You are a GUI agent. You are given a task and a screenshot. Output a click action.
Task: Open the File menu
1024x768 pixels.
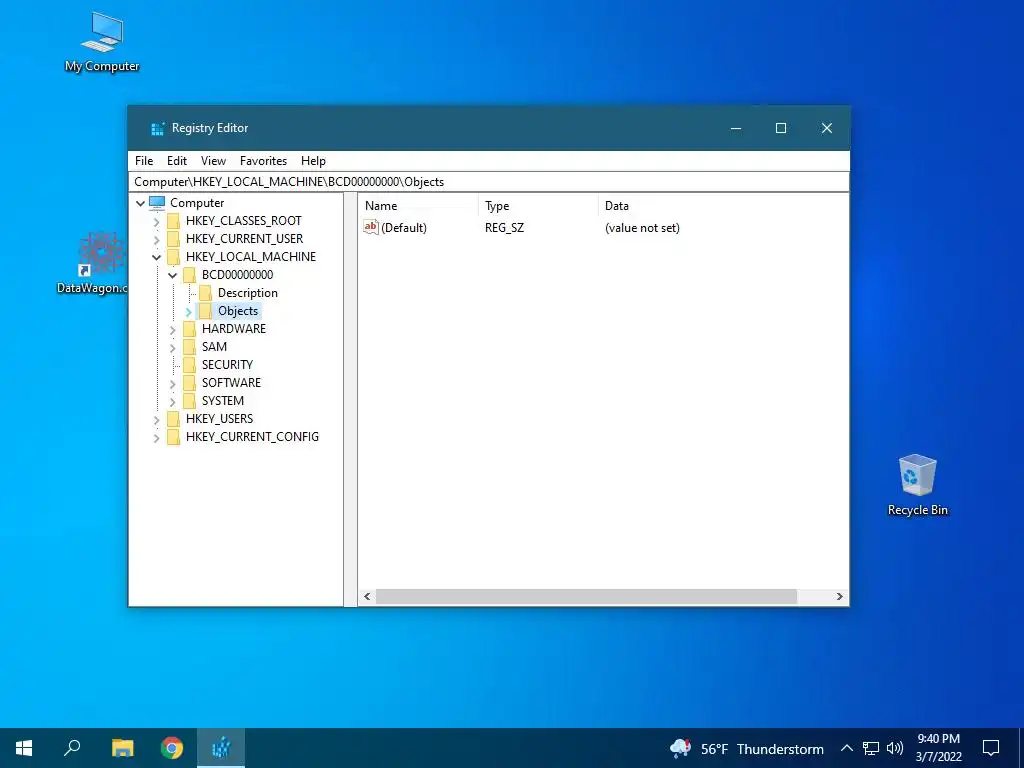[x=144, y=161]
